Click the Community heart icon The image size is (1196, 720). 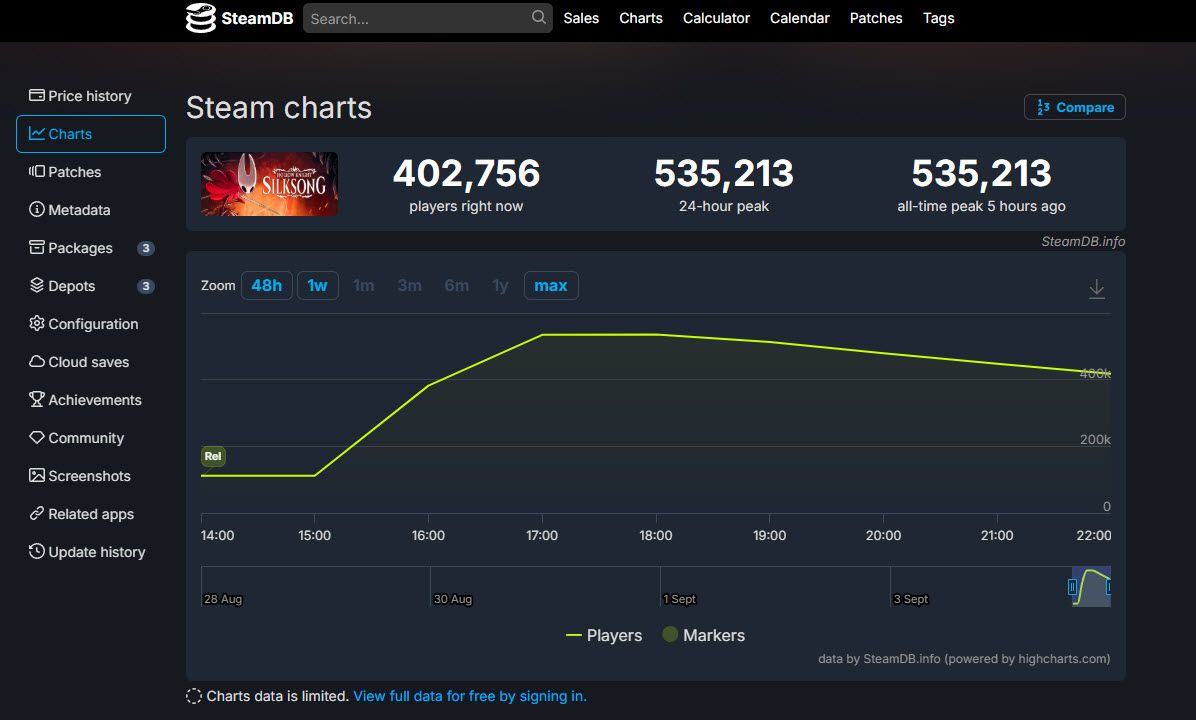coord(37,438)
